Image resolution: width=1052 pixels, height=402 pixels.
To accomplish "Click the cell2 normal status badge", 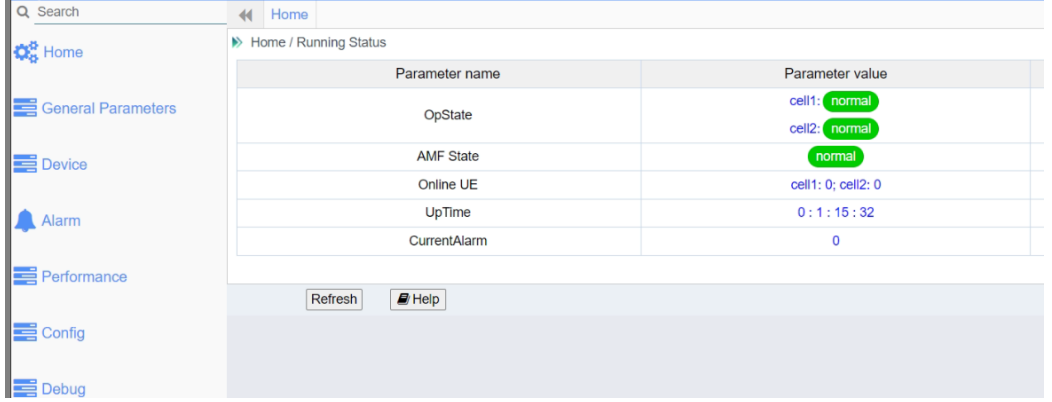I will [850, 129].
